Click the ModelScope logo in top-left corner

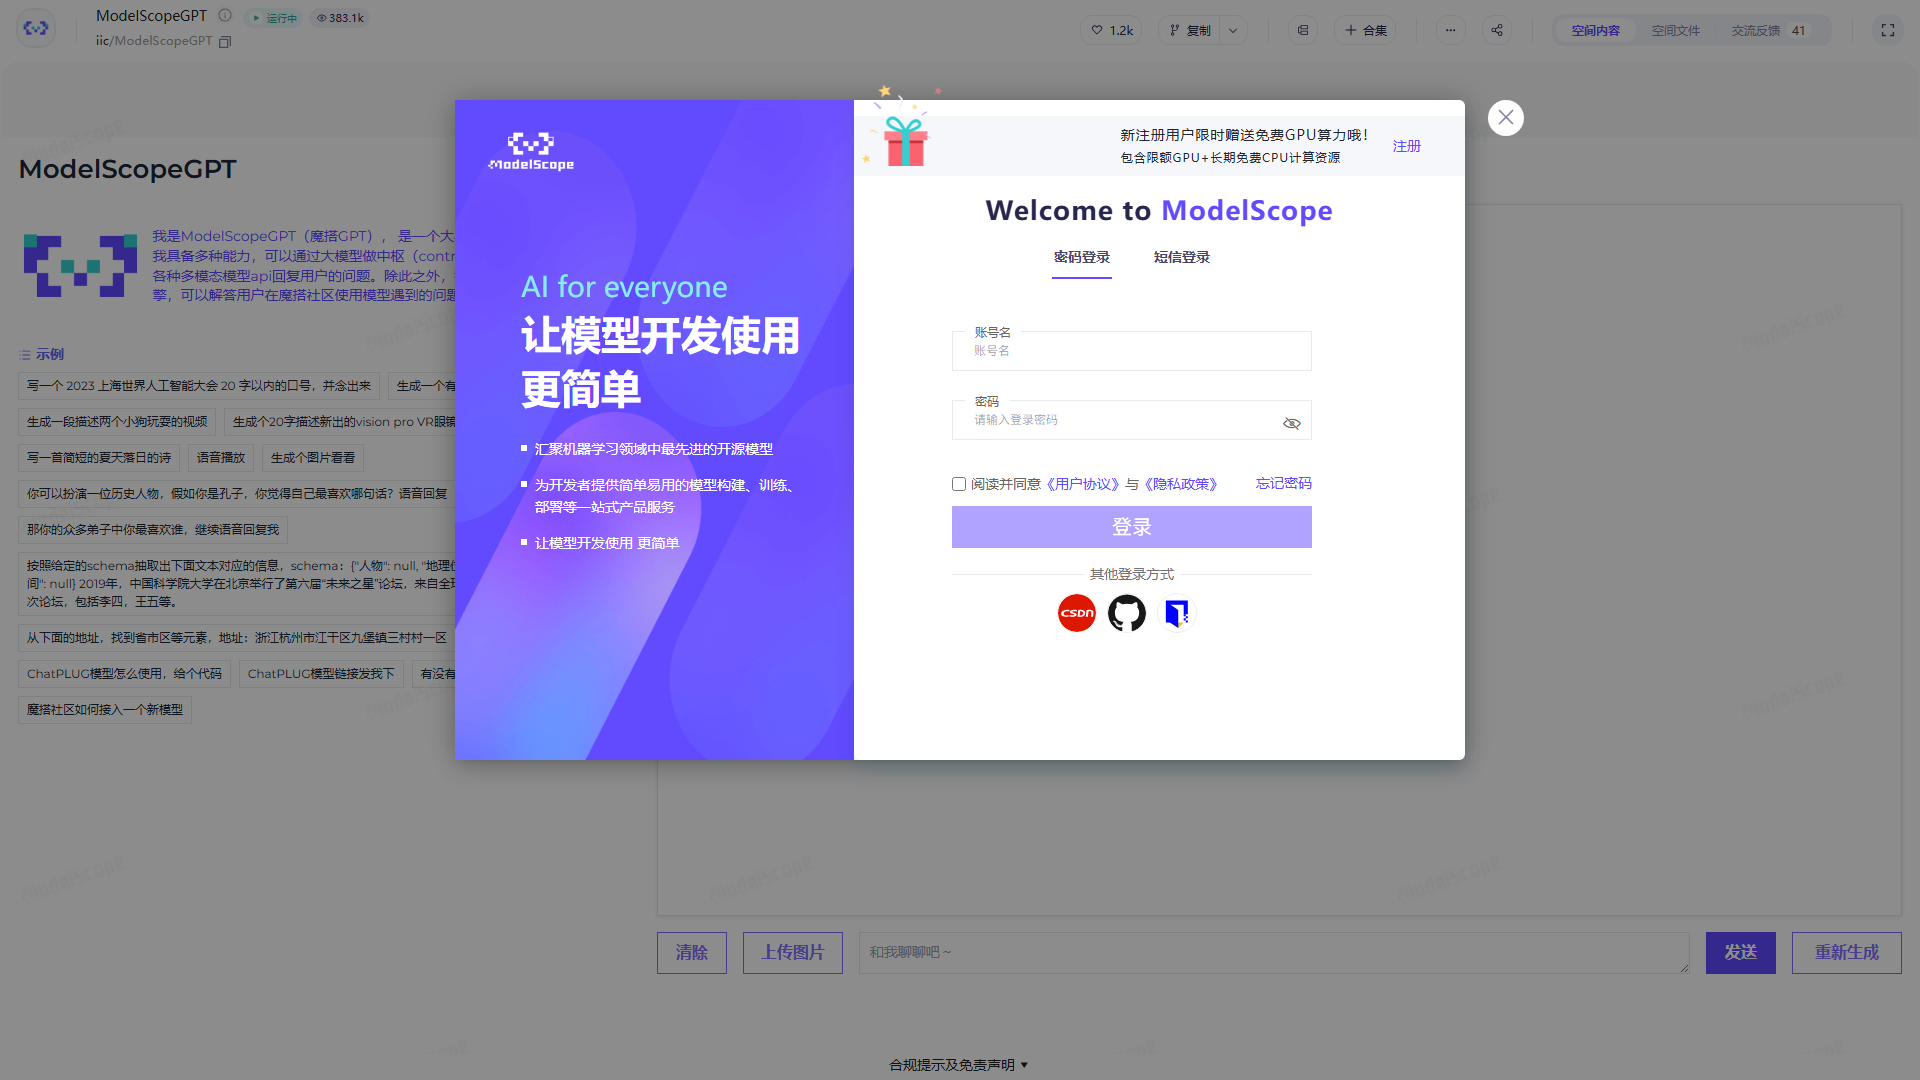[x=36, y=28]
